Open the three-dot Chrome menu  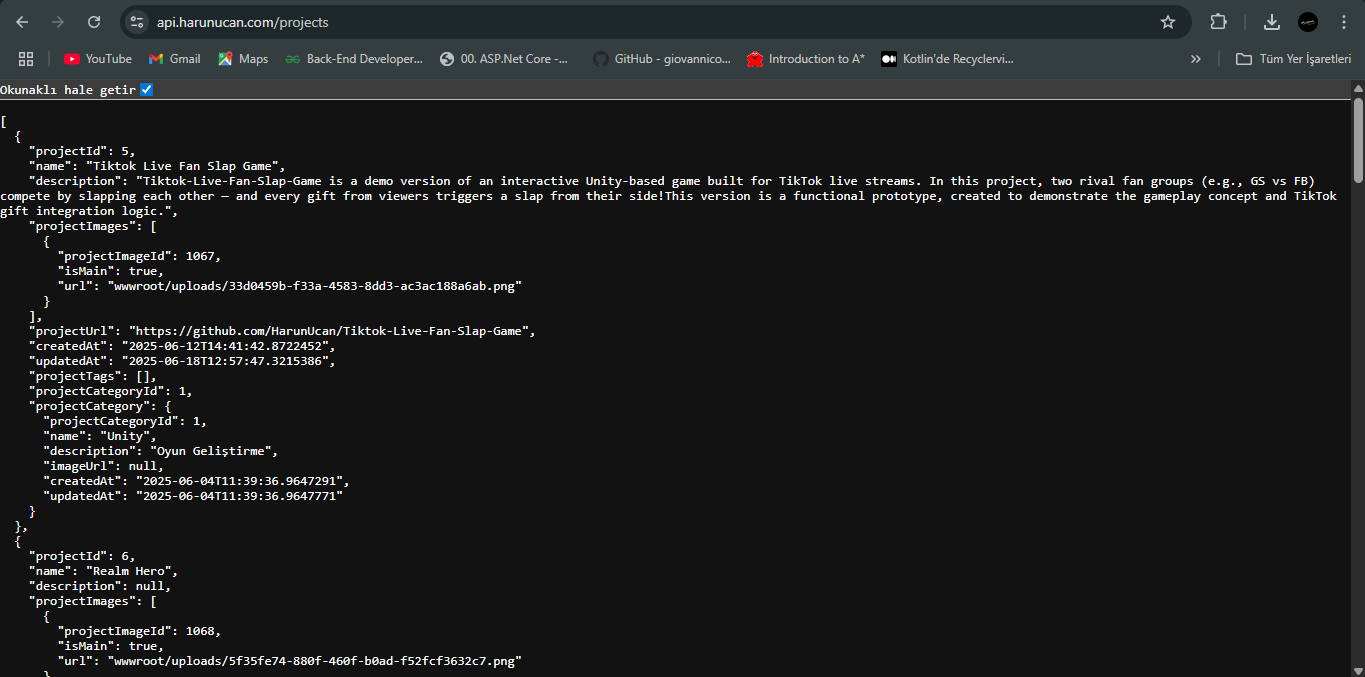(x=1344, y=21)
